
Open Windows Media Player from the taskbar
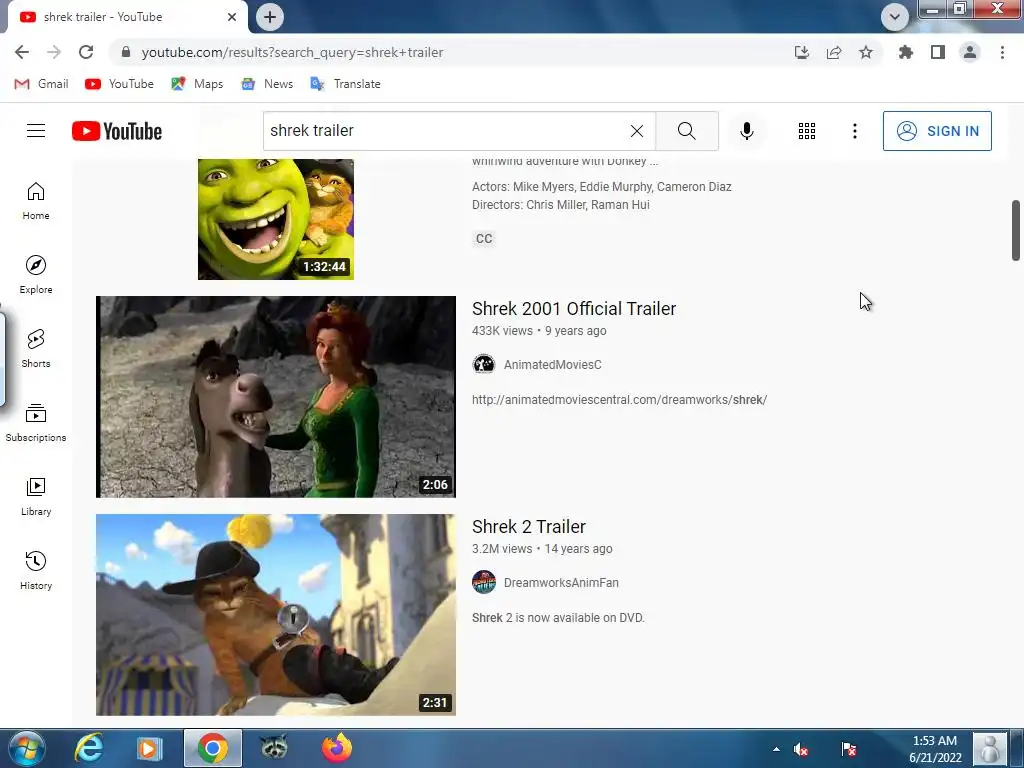[x=149, y=748]
